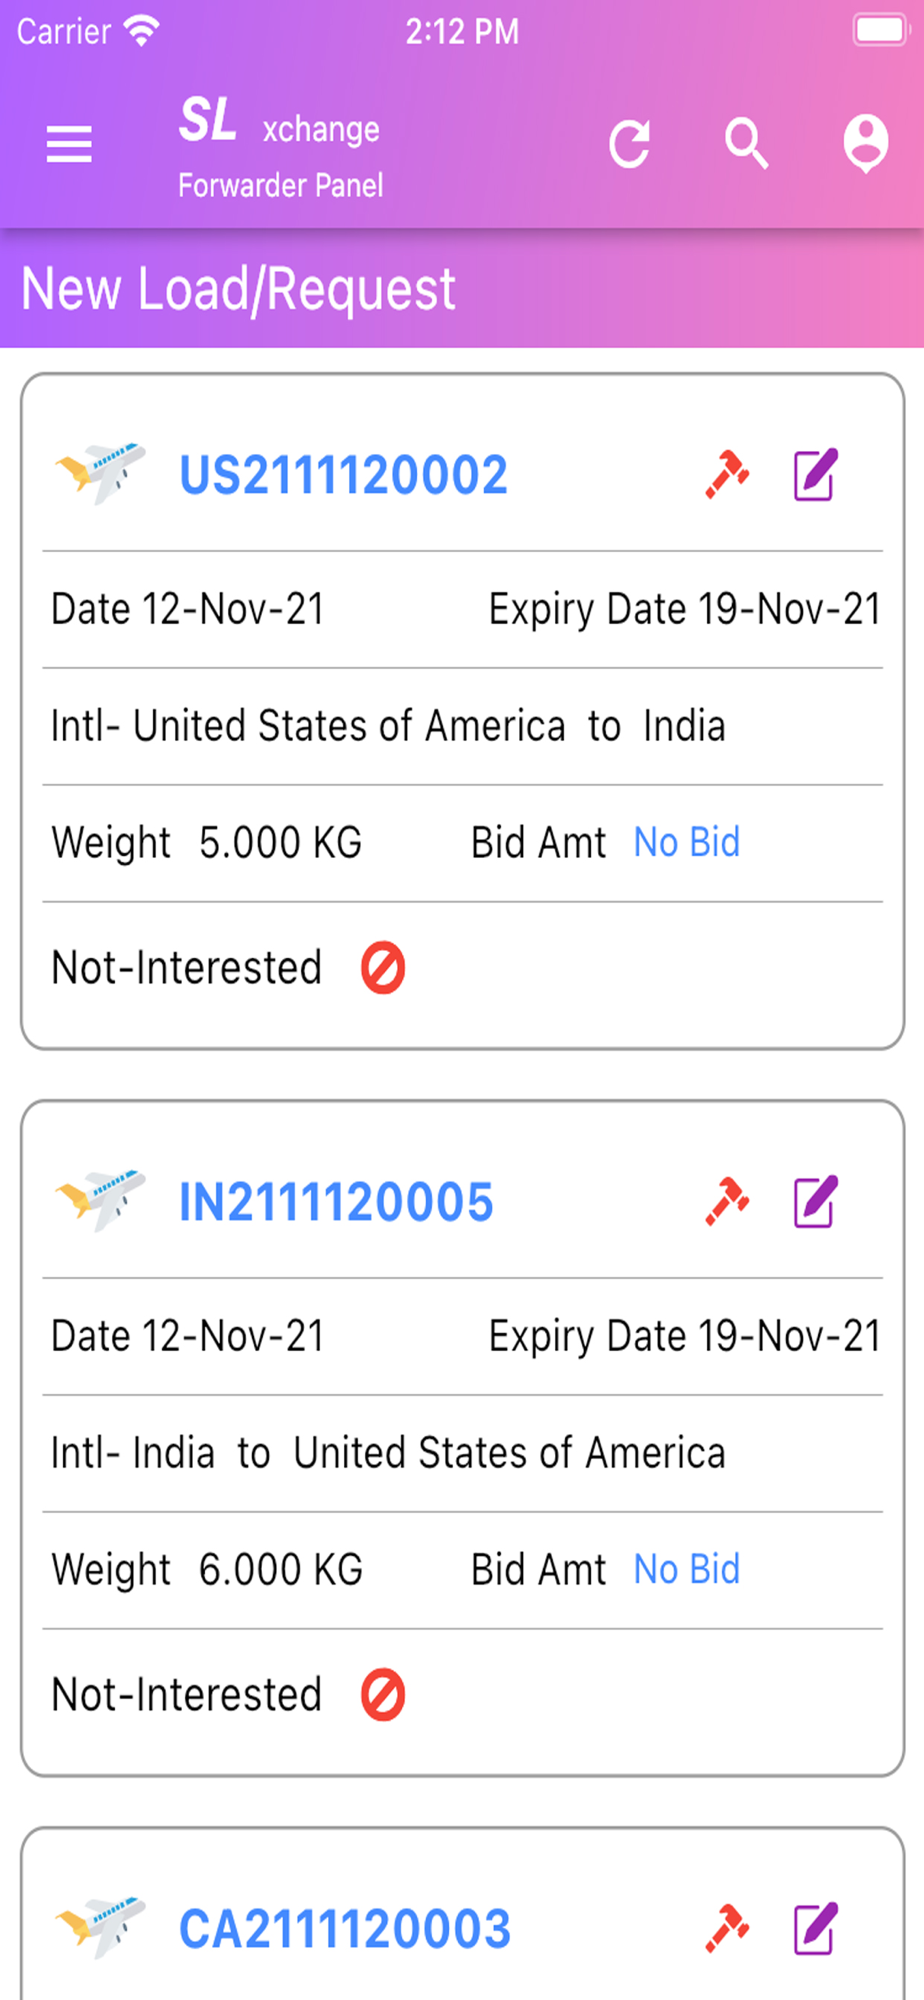Tap edit icon for CA2111120003
Viewport: 924px width, 2000px height.
click(x=815, y=1928)
